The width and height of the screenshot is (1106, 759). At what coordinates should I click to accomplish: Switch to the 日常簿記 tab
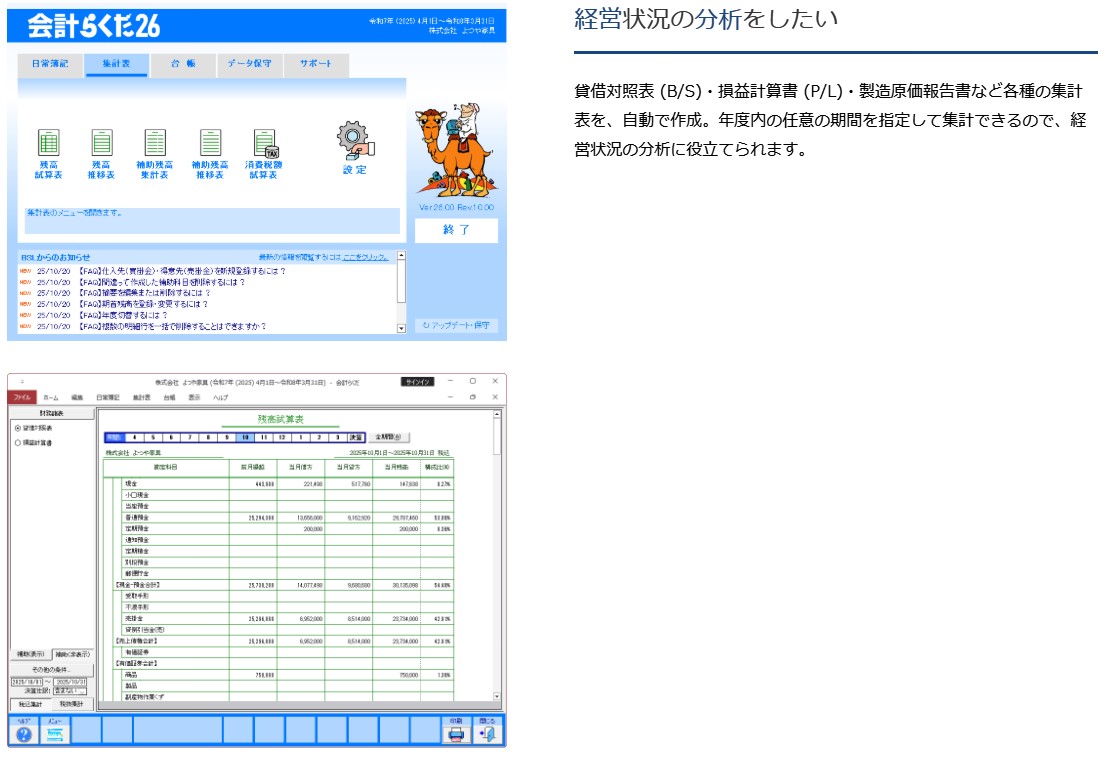click(x=49, y=64)
